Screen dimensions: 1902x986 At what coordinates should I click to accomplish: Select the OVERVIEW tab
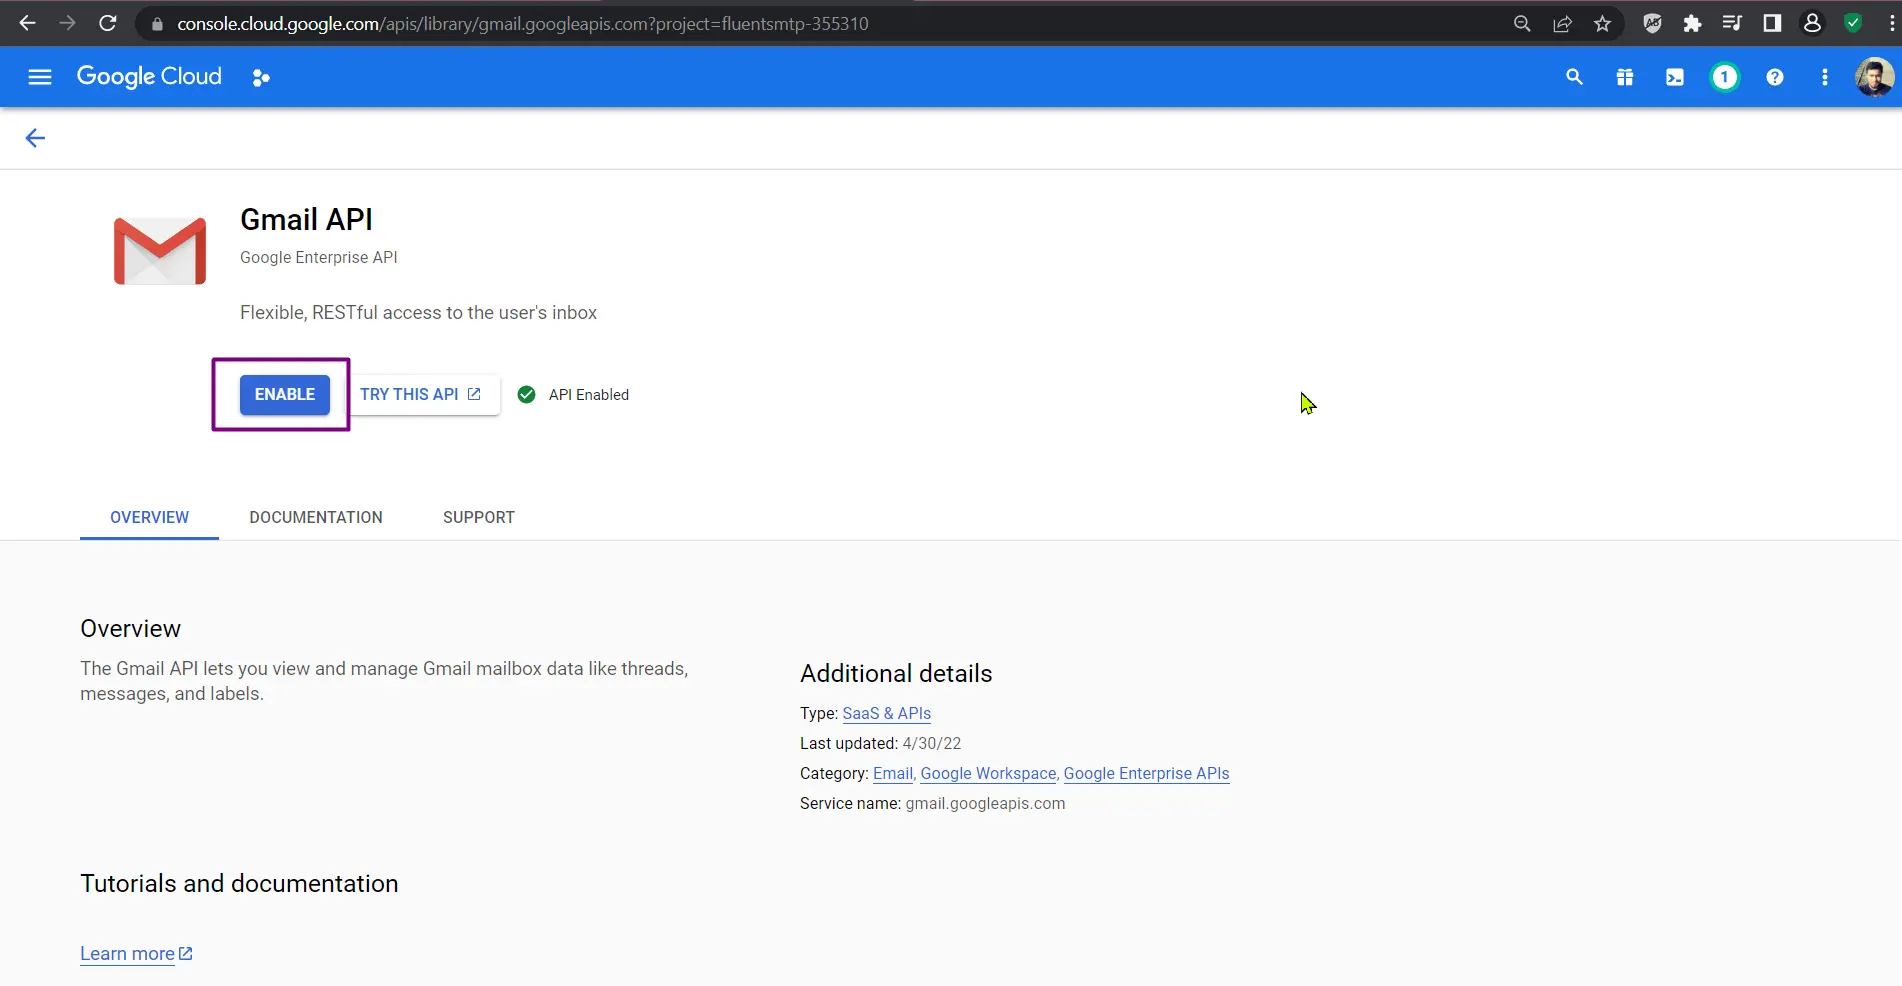click(149, 517)
